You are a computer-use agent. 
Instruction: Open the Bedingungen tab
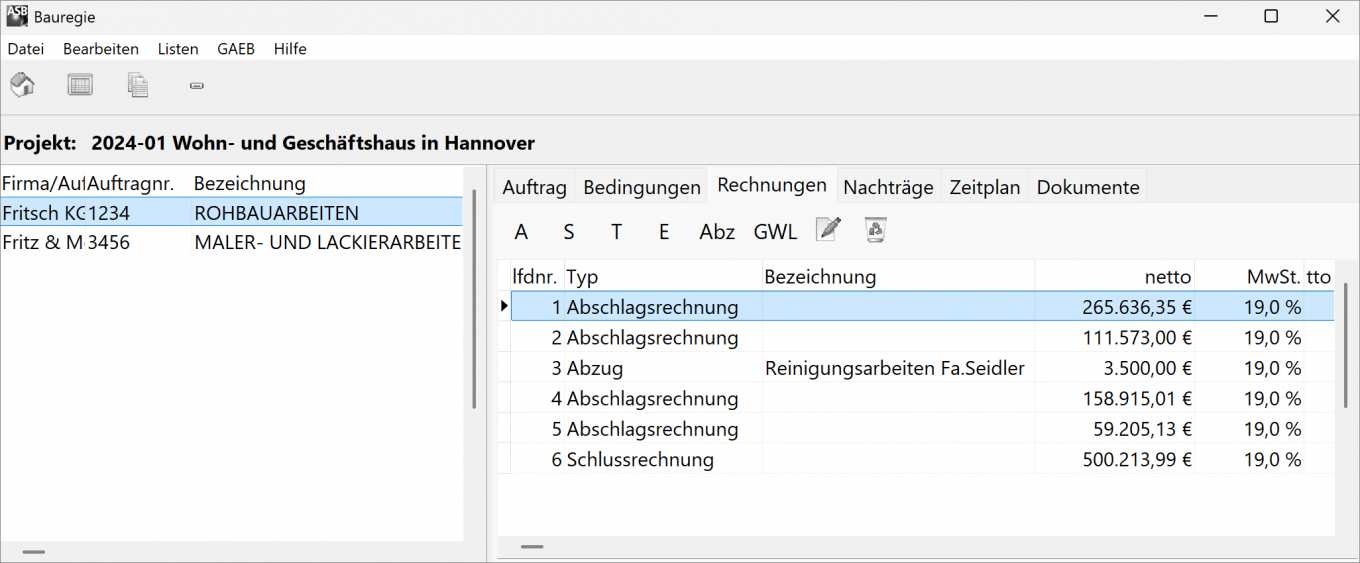click(x=641, y=187)
